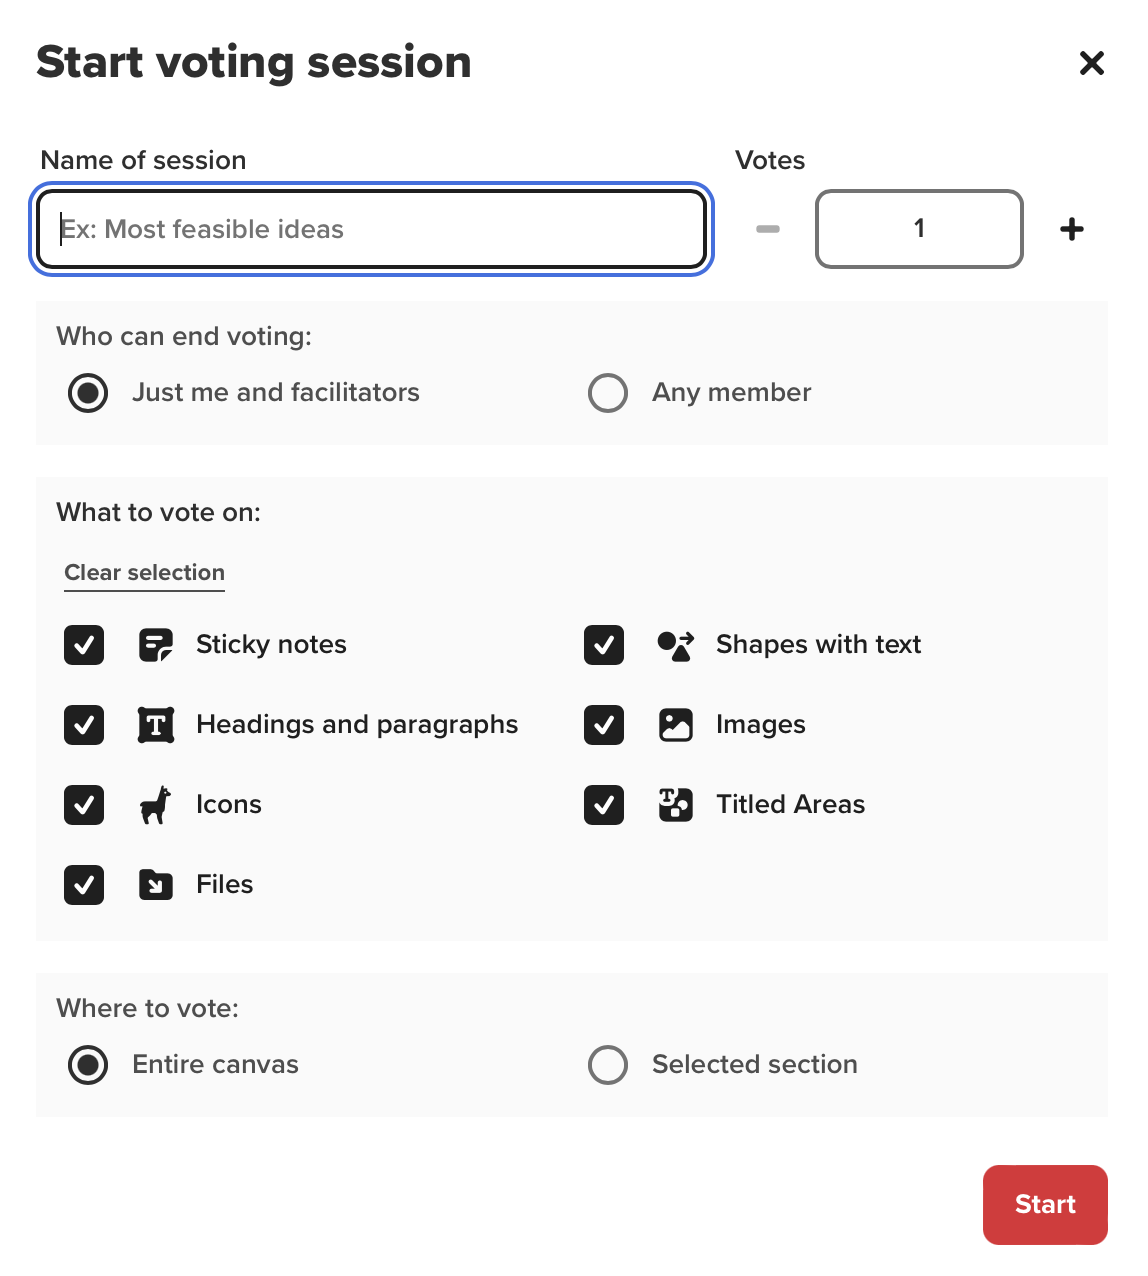The width and height of the screenshot is (1148, 1276).
Task: Click the Files folder icon
Action: click(x=156, y=885)
